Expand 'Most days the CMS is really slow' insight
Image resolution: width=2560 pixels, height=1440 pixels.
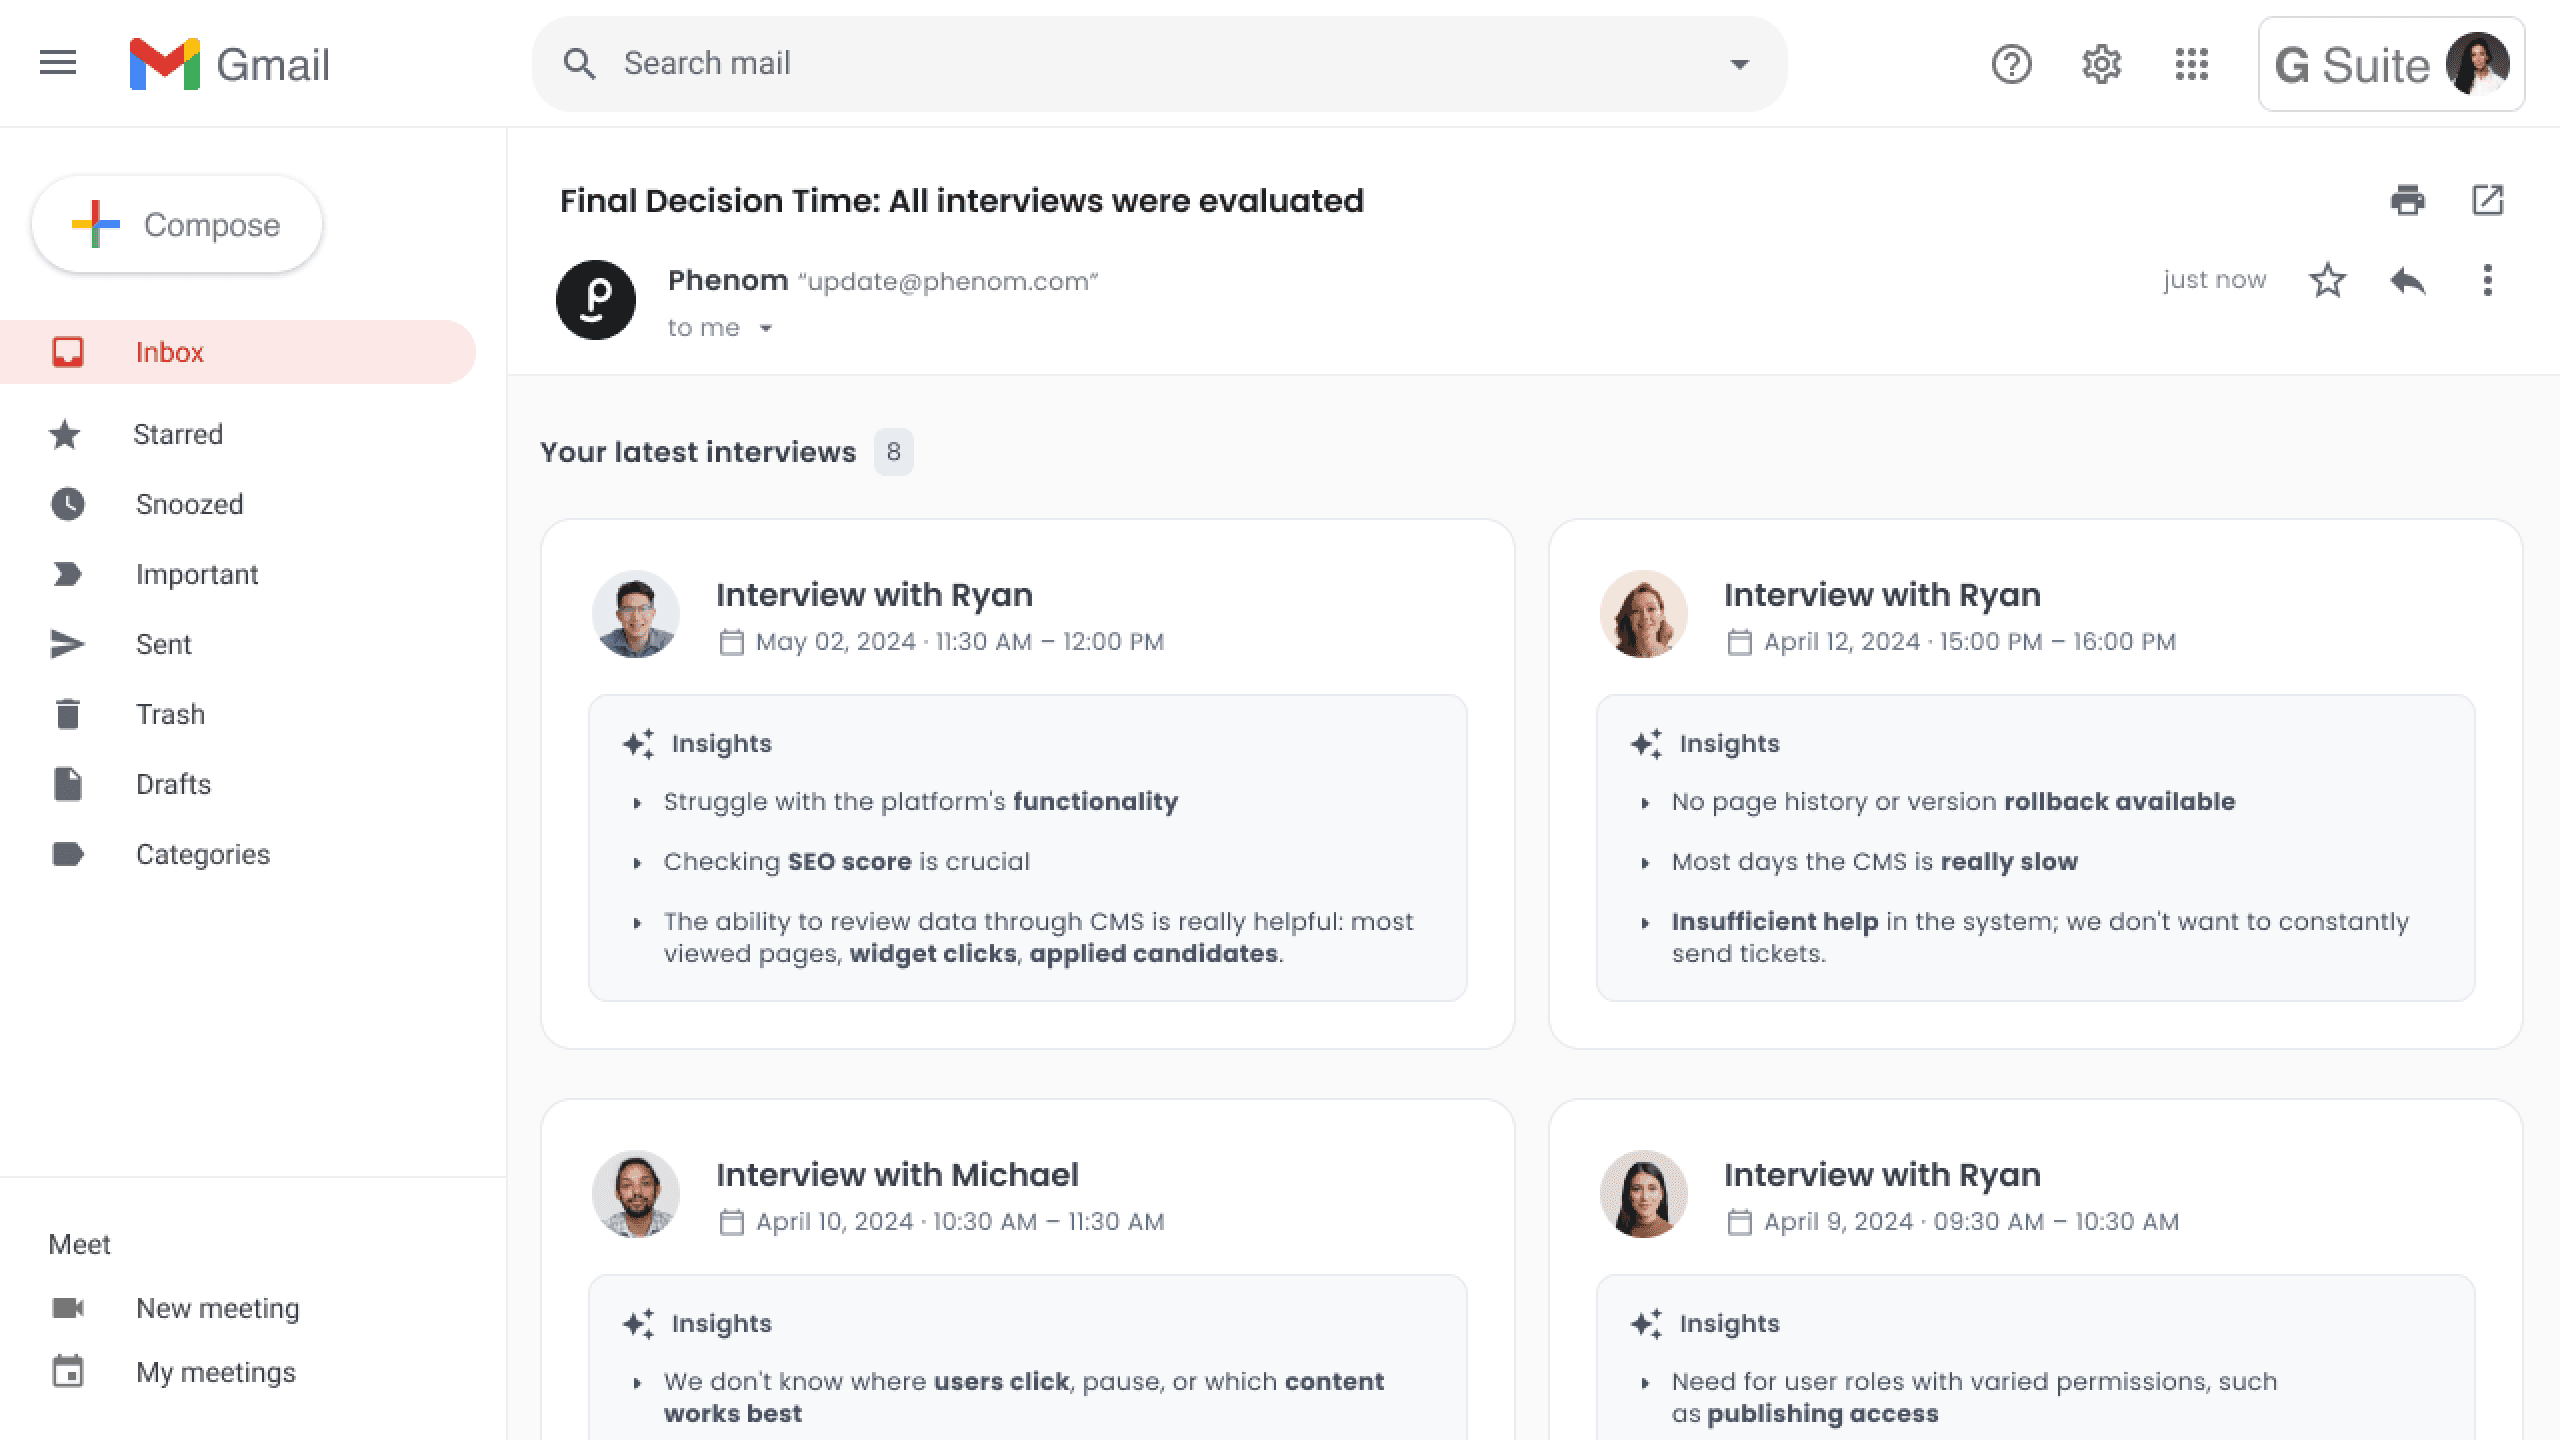[x=1645, y=863]
